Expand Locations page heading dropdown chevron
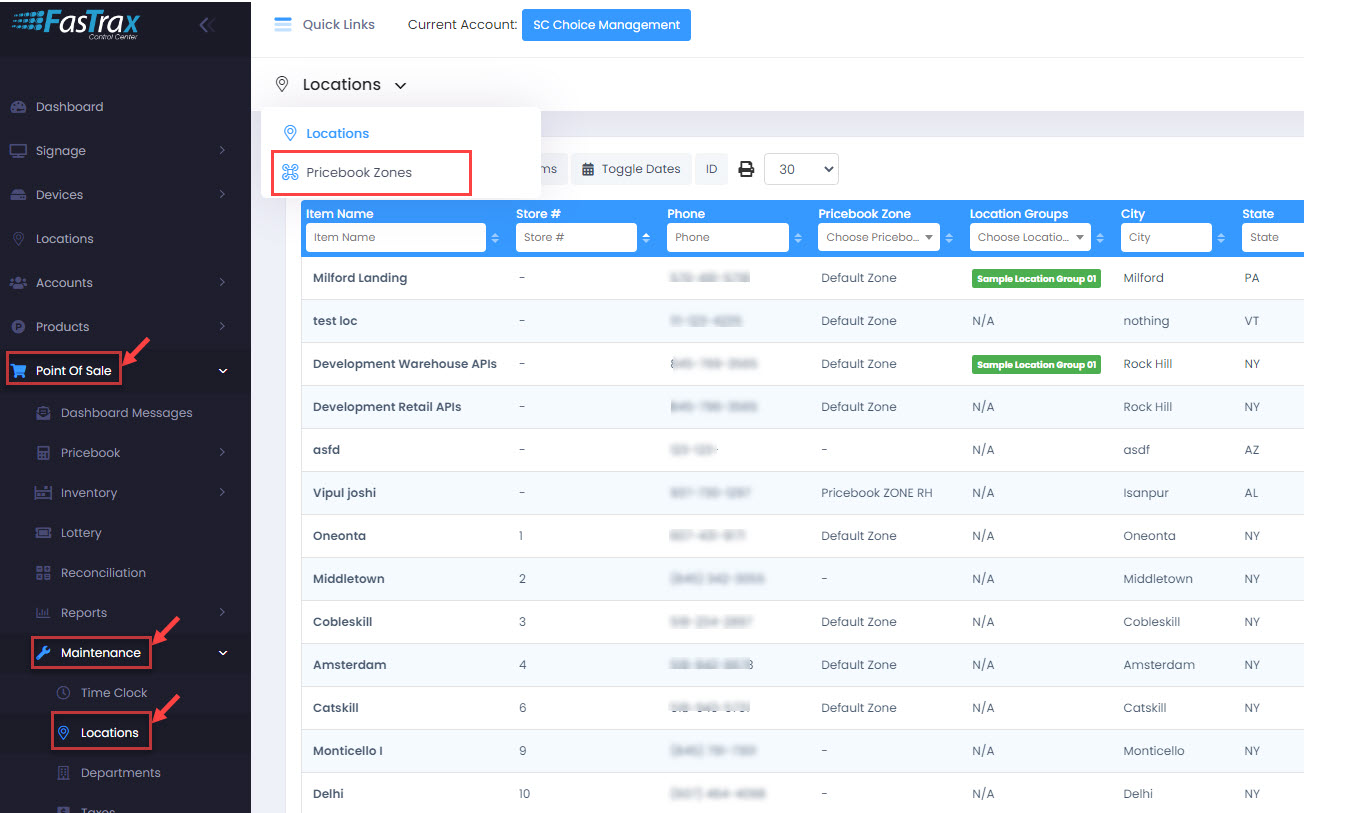The width and height of the screenshot is (1362, 813). click(400, 86)
